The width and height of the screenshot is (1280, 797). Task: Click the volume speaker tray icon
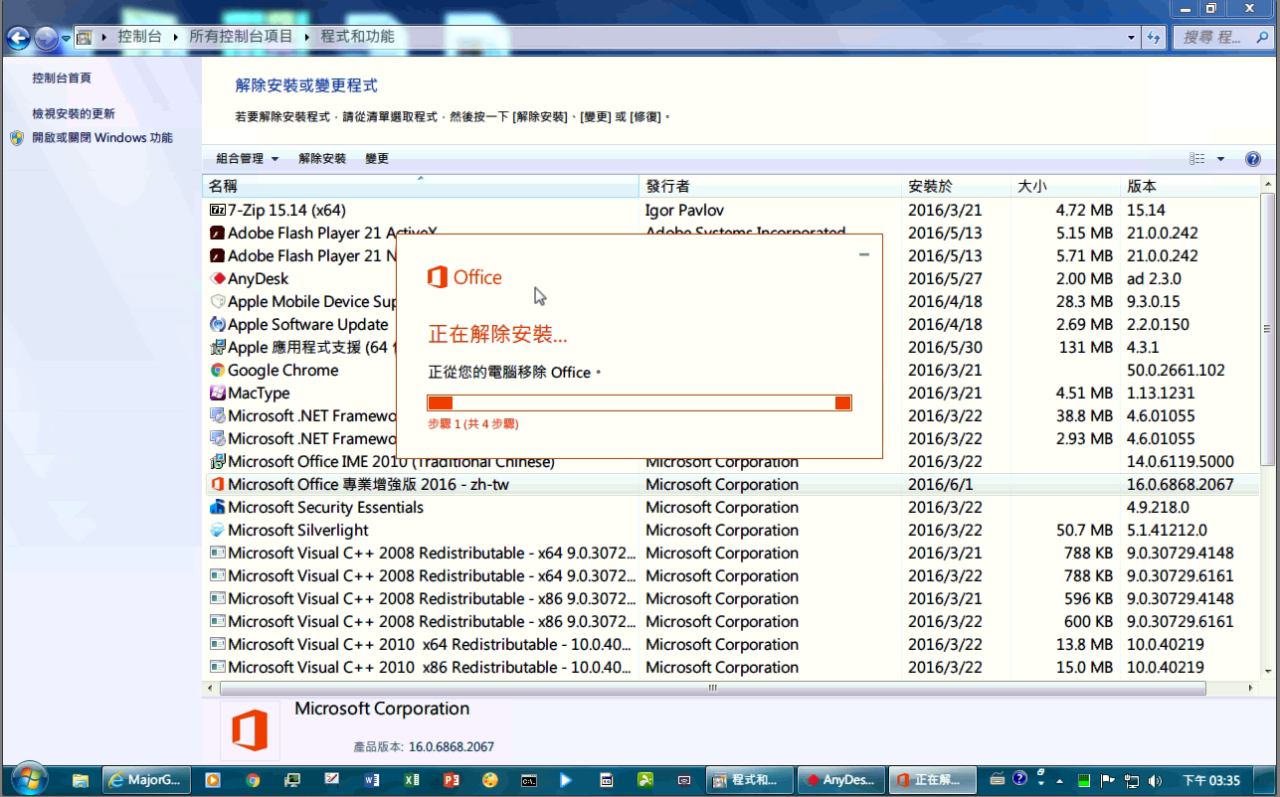click(1156, 780)
